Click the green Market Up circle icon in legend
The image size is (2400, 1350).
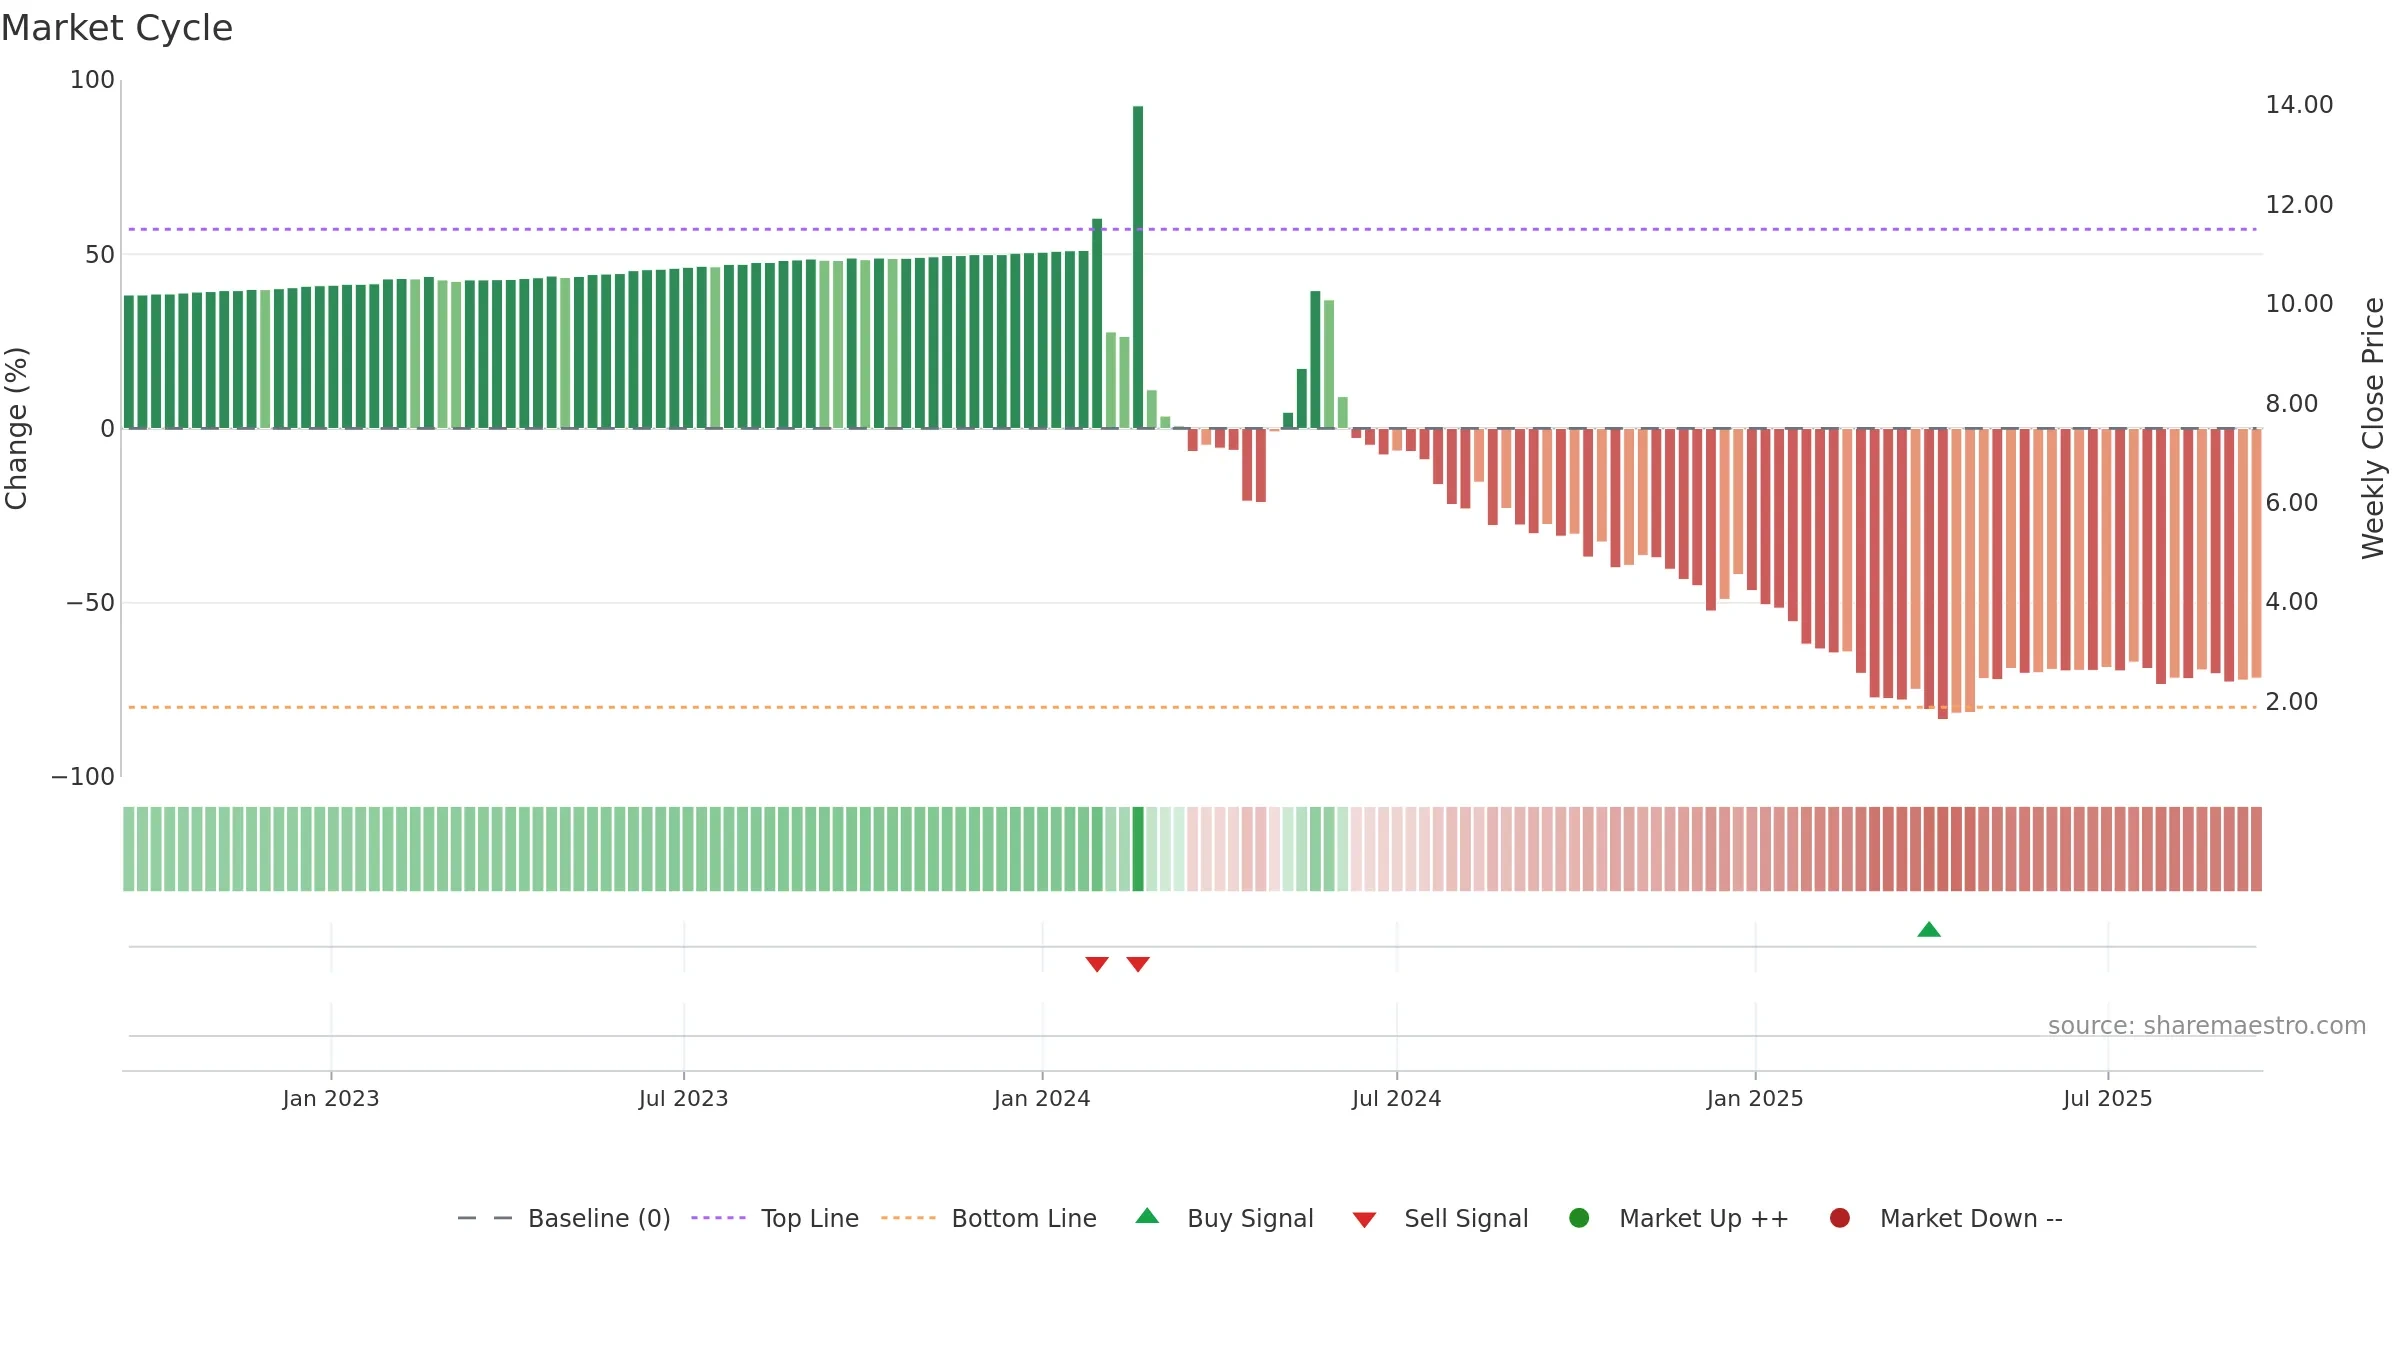point(1579,1218)
